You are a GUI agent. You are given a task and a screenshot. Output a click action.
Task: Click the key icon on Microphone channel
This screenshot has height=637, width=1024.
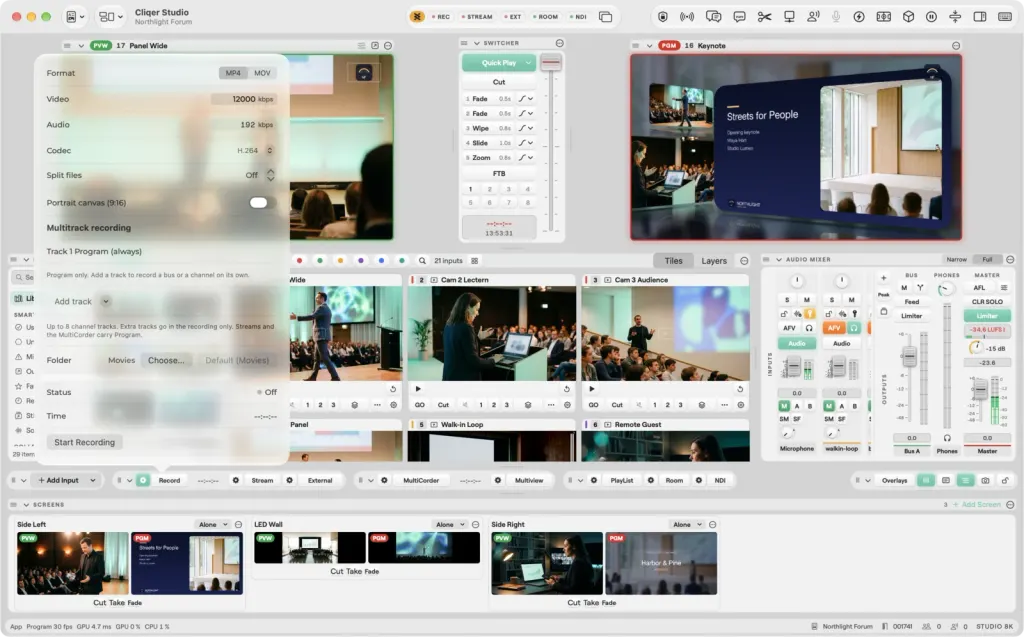tap(809, 314)
